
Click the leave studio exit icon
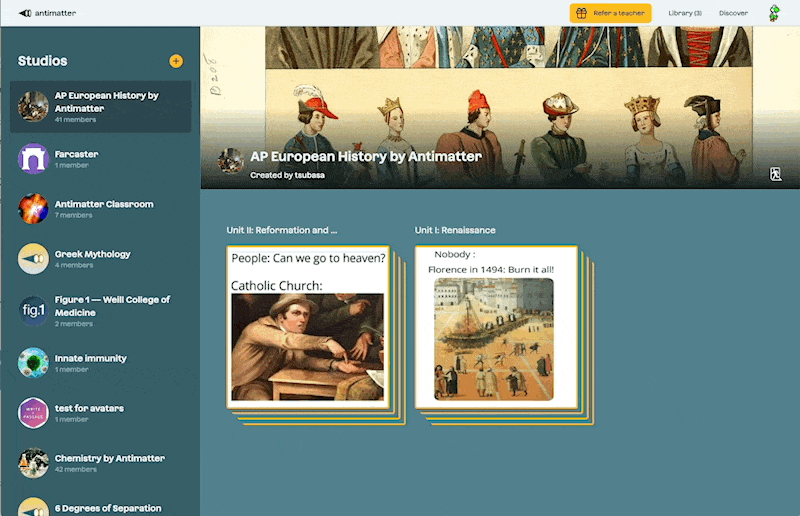(776, 174)
